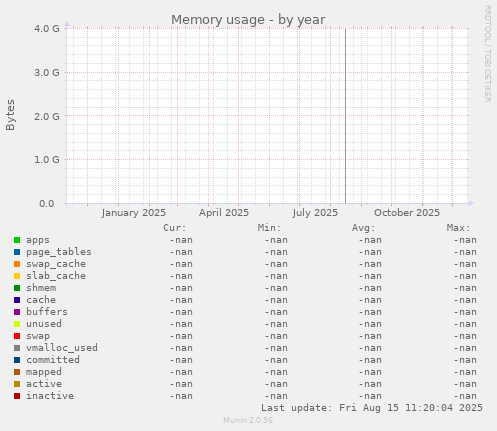
Task: Click the Avg value for swap
Action: 370,336
